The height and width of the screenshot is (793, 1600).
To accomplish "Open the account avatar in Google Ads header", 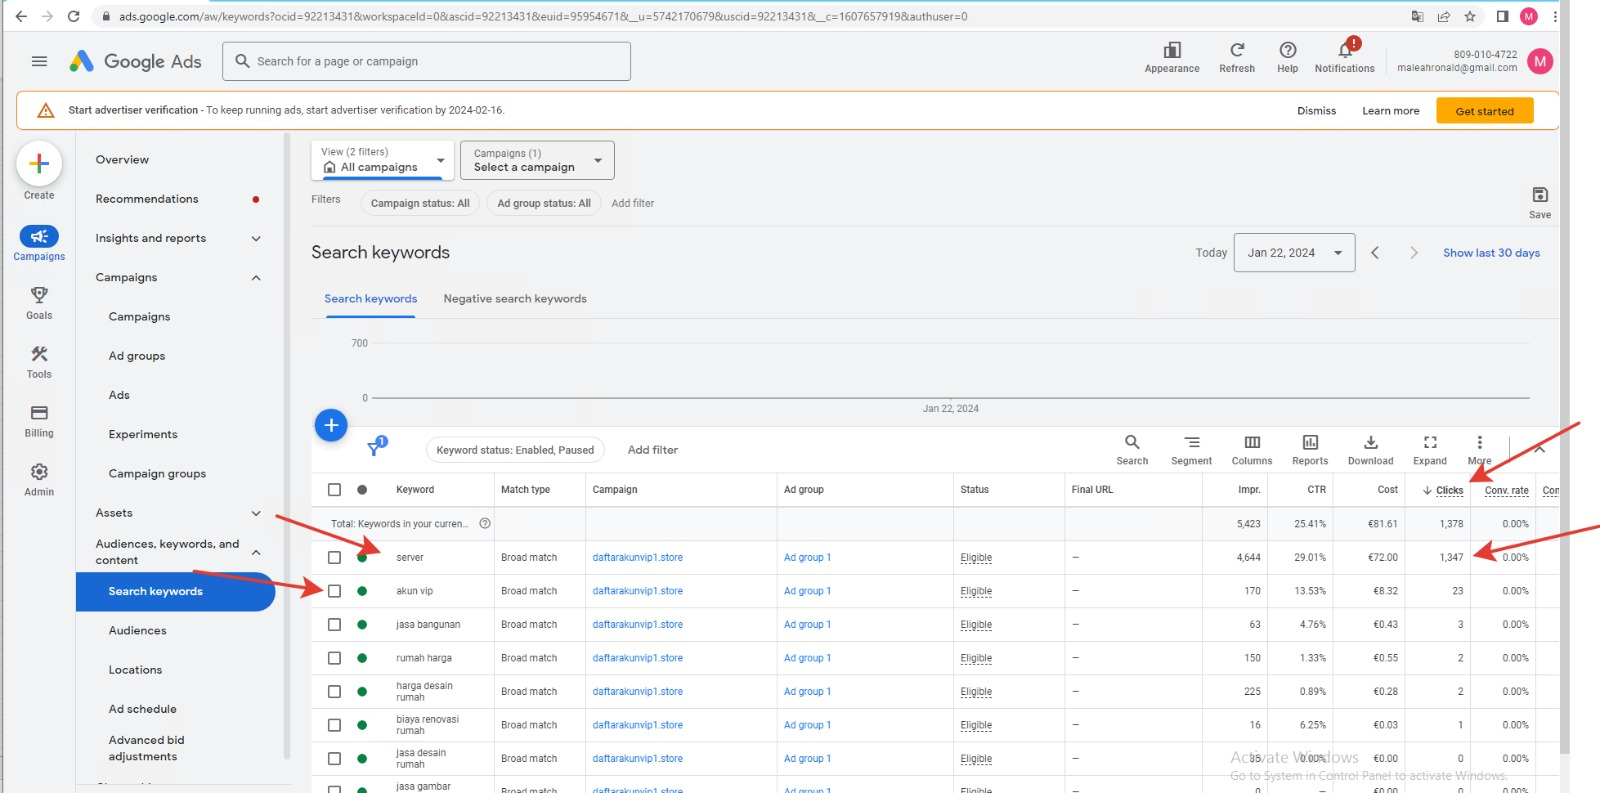I will click(1540, 61).
